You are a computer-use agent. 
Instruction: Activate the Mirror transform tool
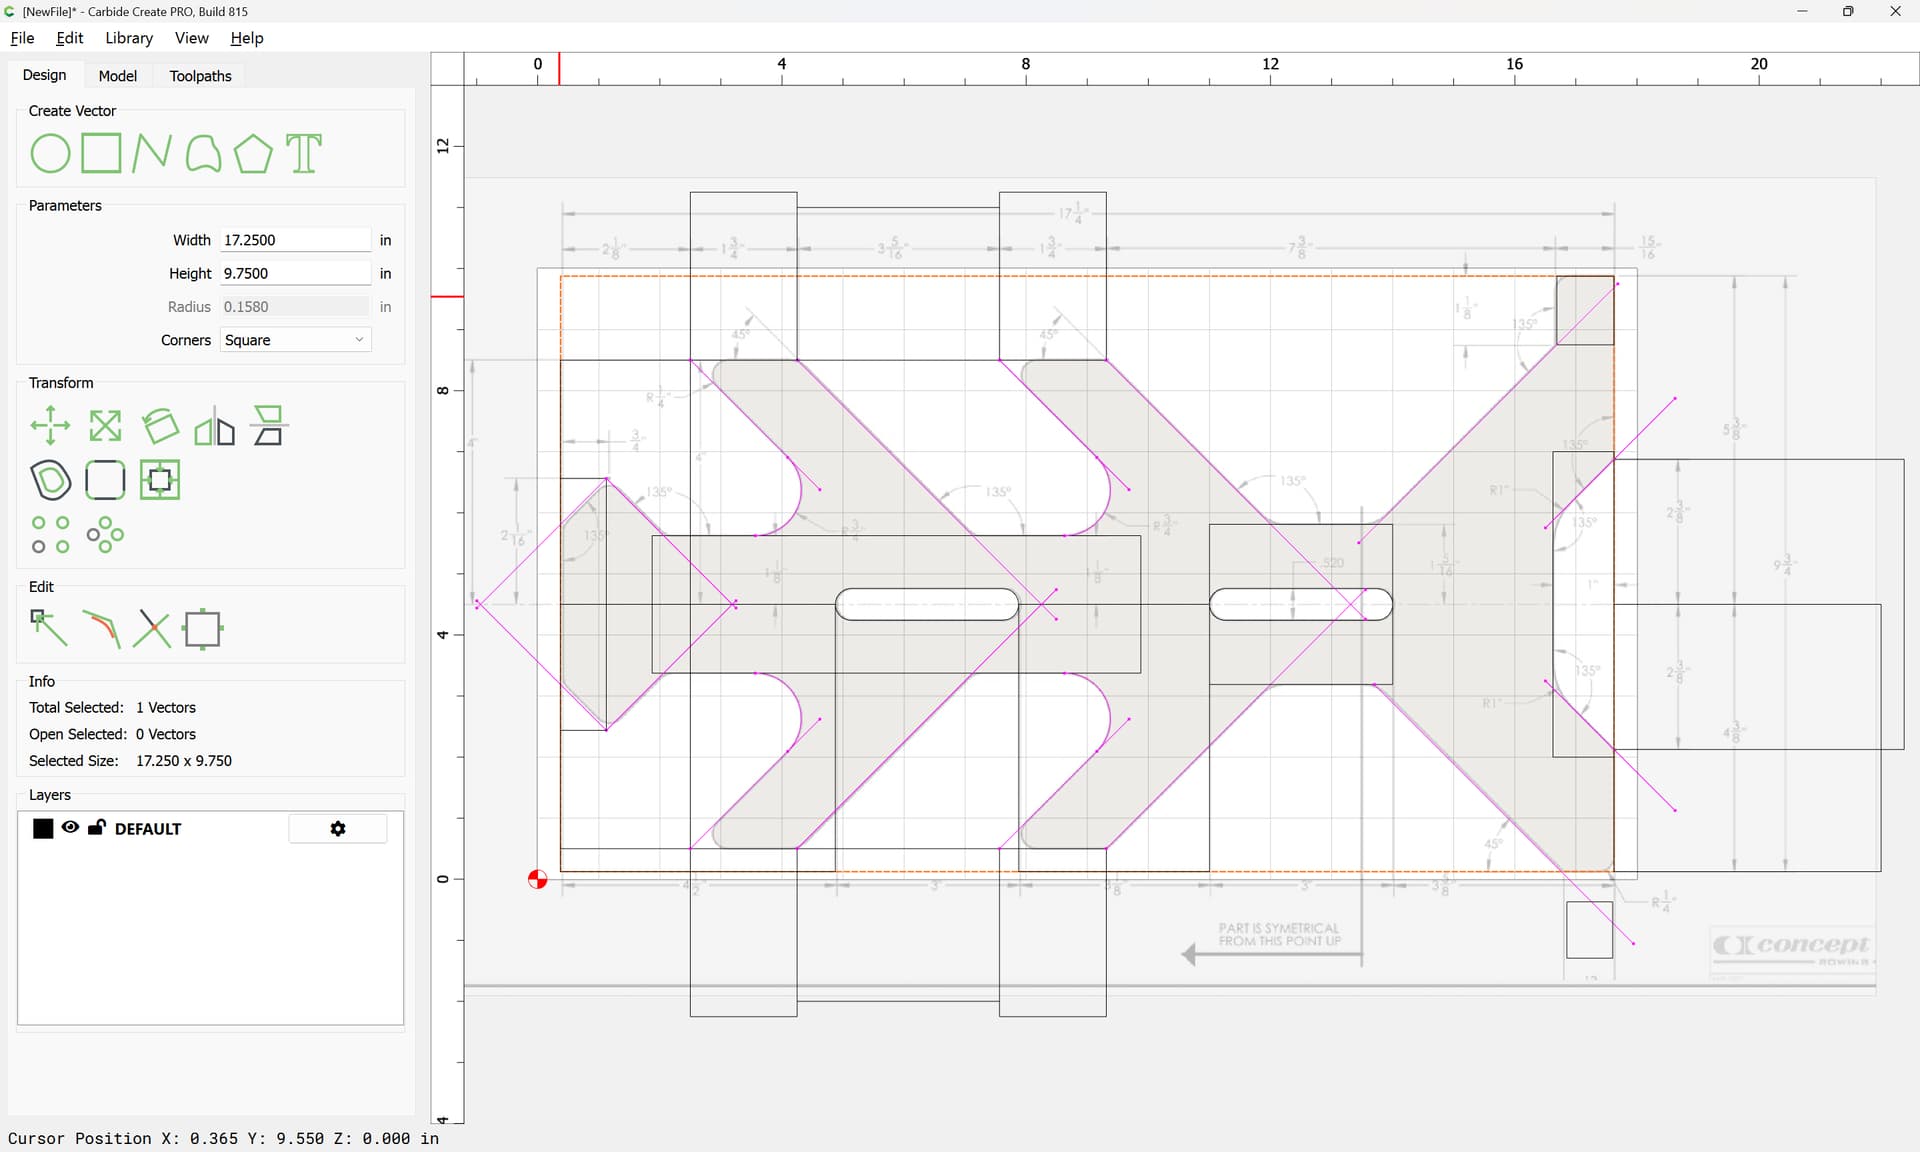point(214,426)
